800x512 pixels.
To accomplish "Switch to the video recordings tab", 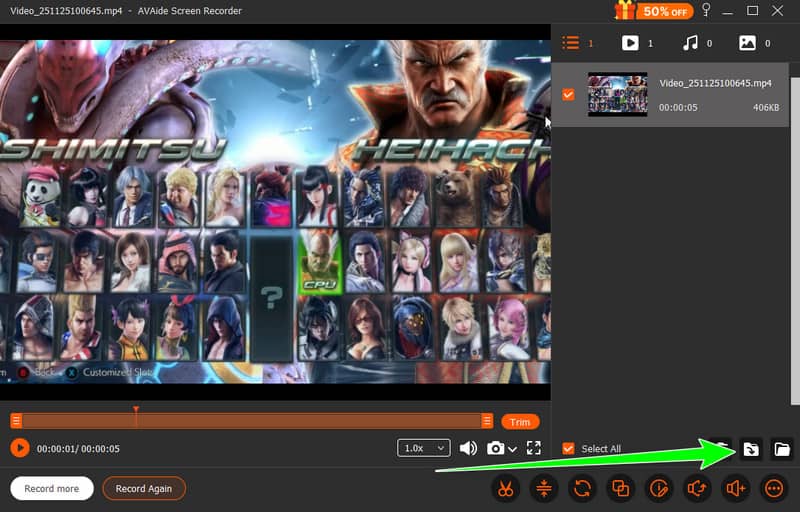I will point(637,43).
